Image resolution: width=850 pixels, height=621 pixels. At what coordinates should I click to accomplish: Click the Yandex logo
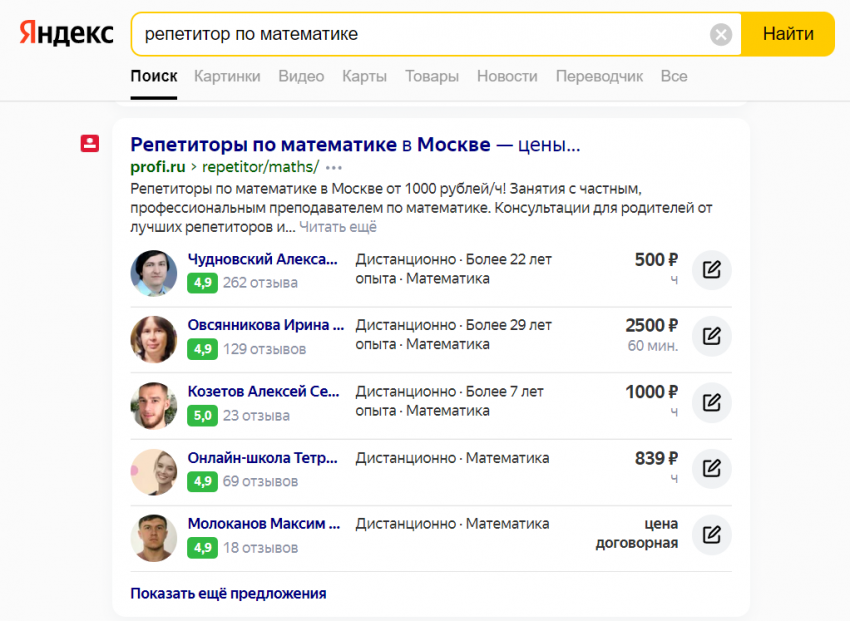pyautogui.click(x=66, y=34)
